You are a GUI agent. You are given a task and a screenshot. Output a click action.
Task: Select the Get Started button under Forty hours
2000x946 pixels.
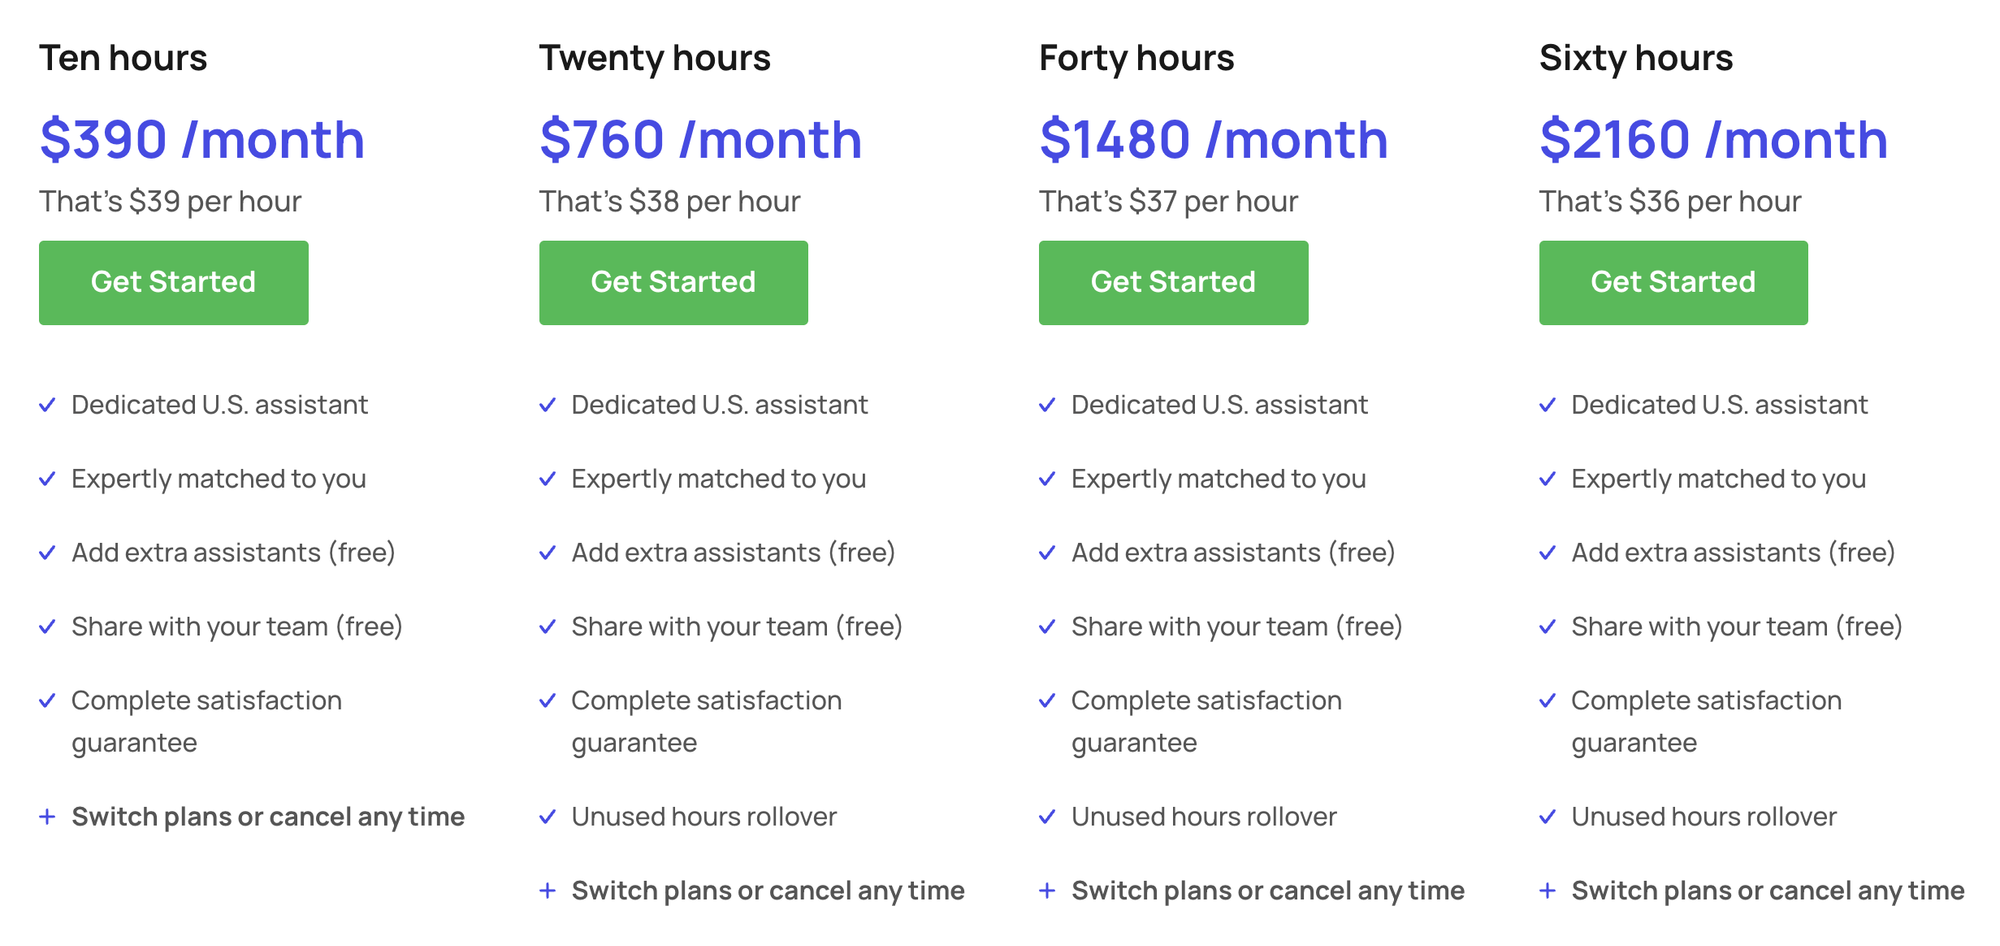coord(1173,282)
